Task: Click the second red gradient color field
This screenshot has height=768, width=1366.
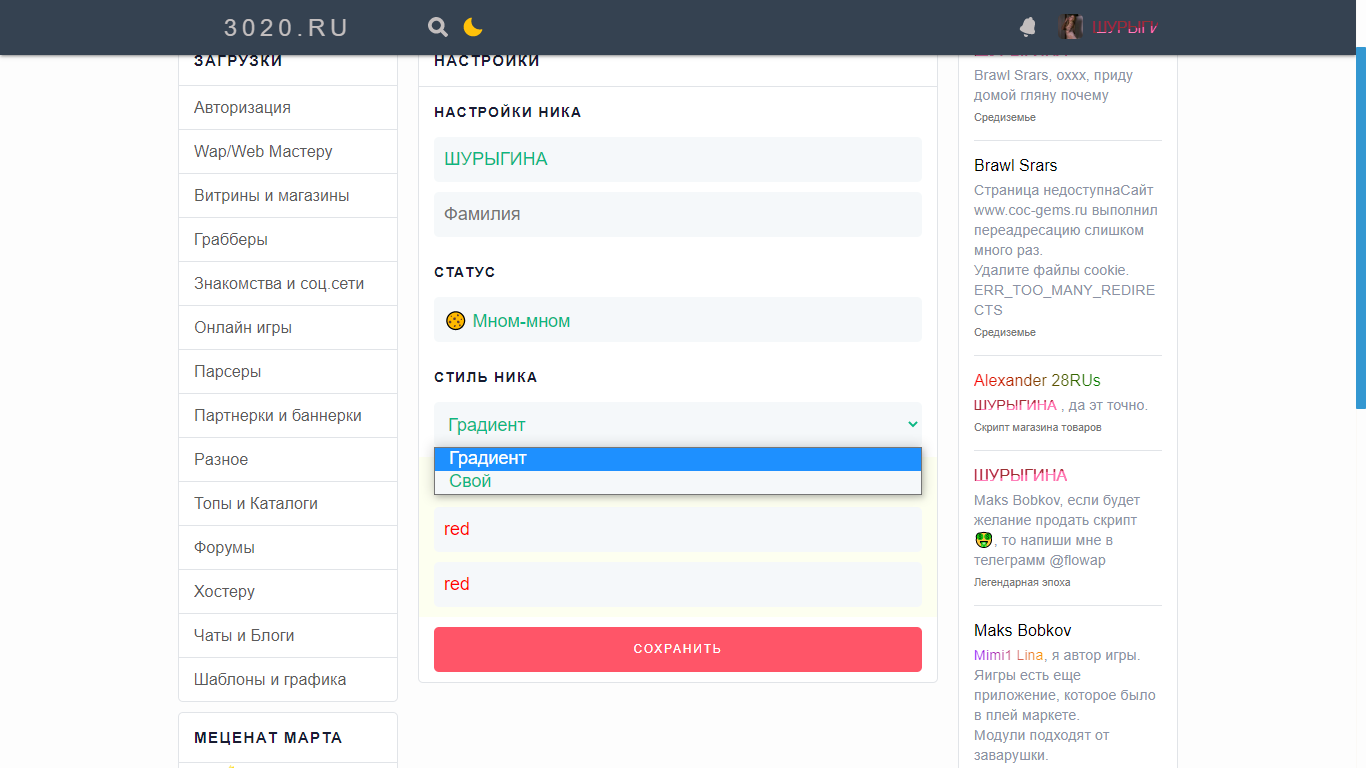Action: pos(677,584)
